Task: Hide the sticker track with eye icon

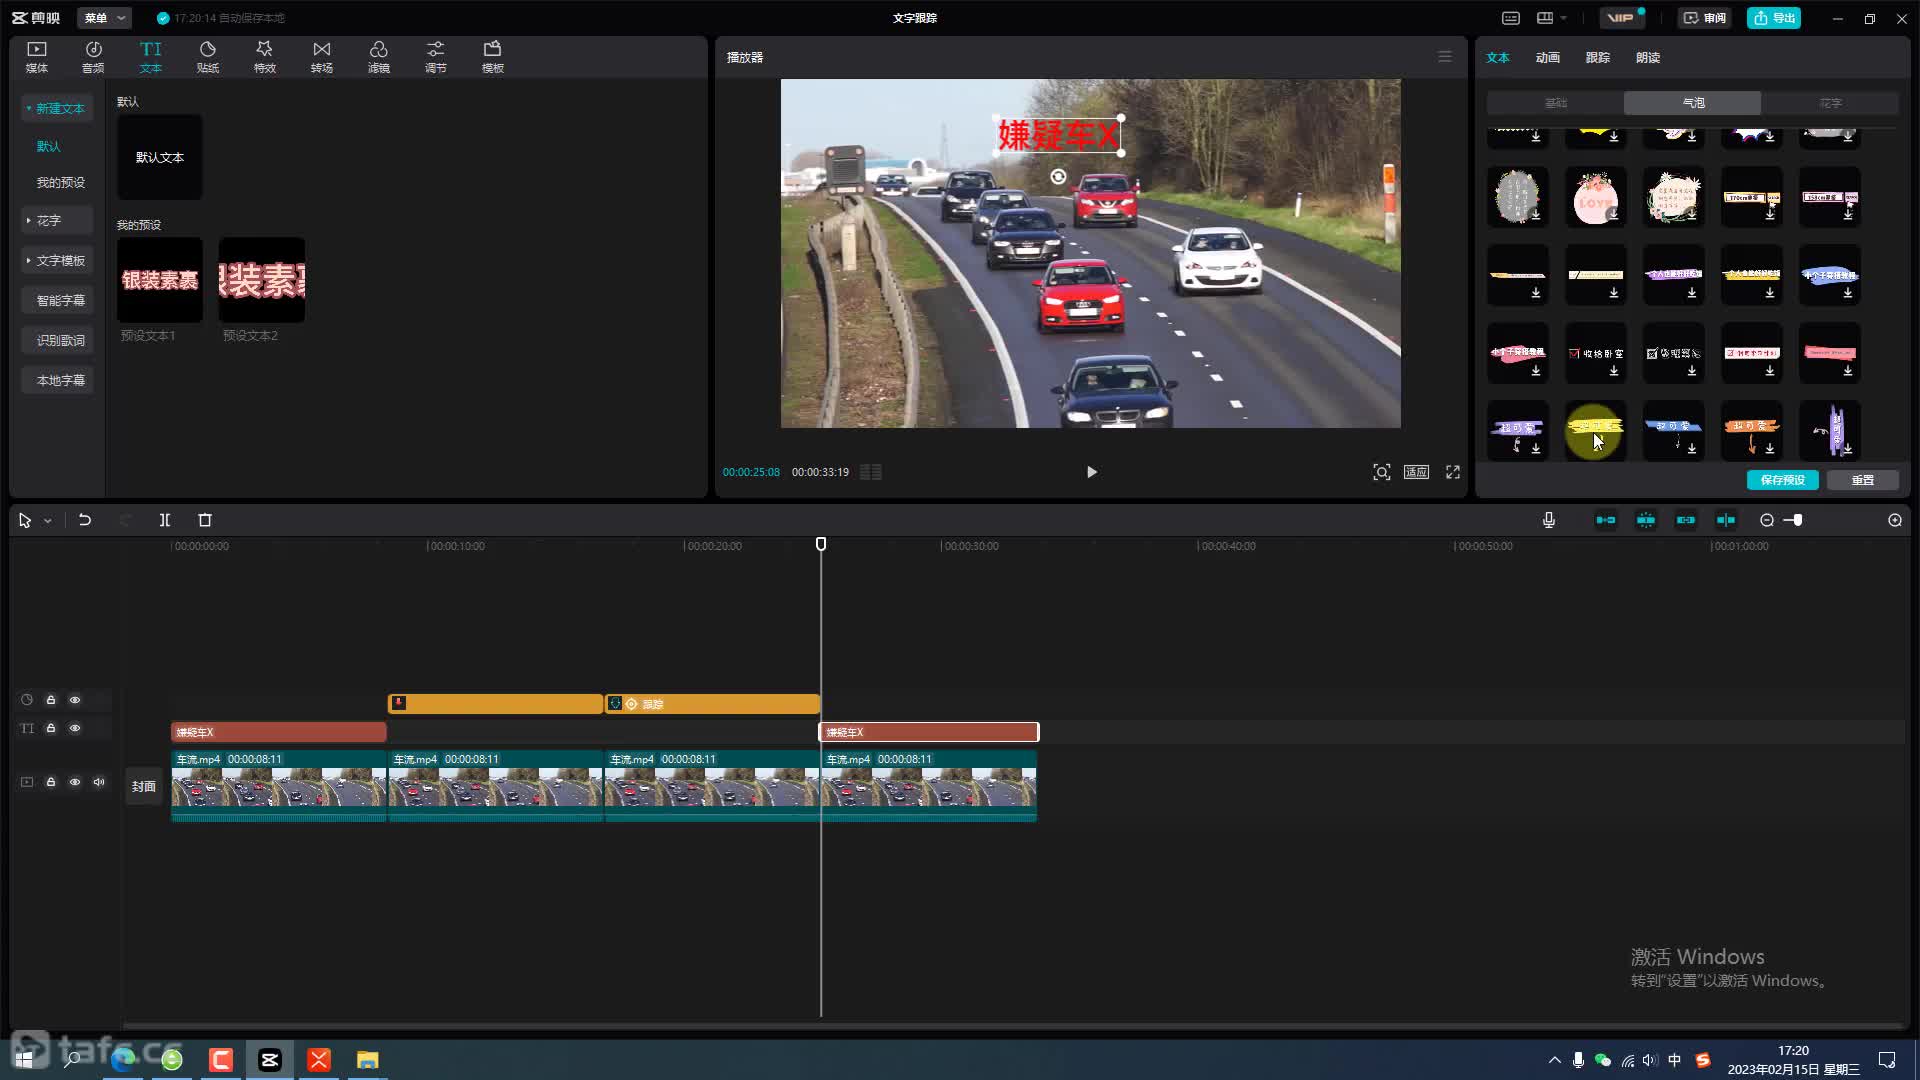Action: [x=75, y=700]
